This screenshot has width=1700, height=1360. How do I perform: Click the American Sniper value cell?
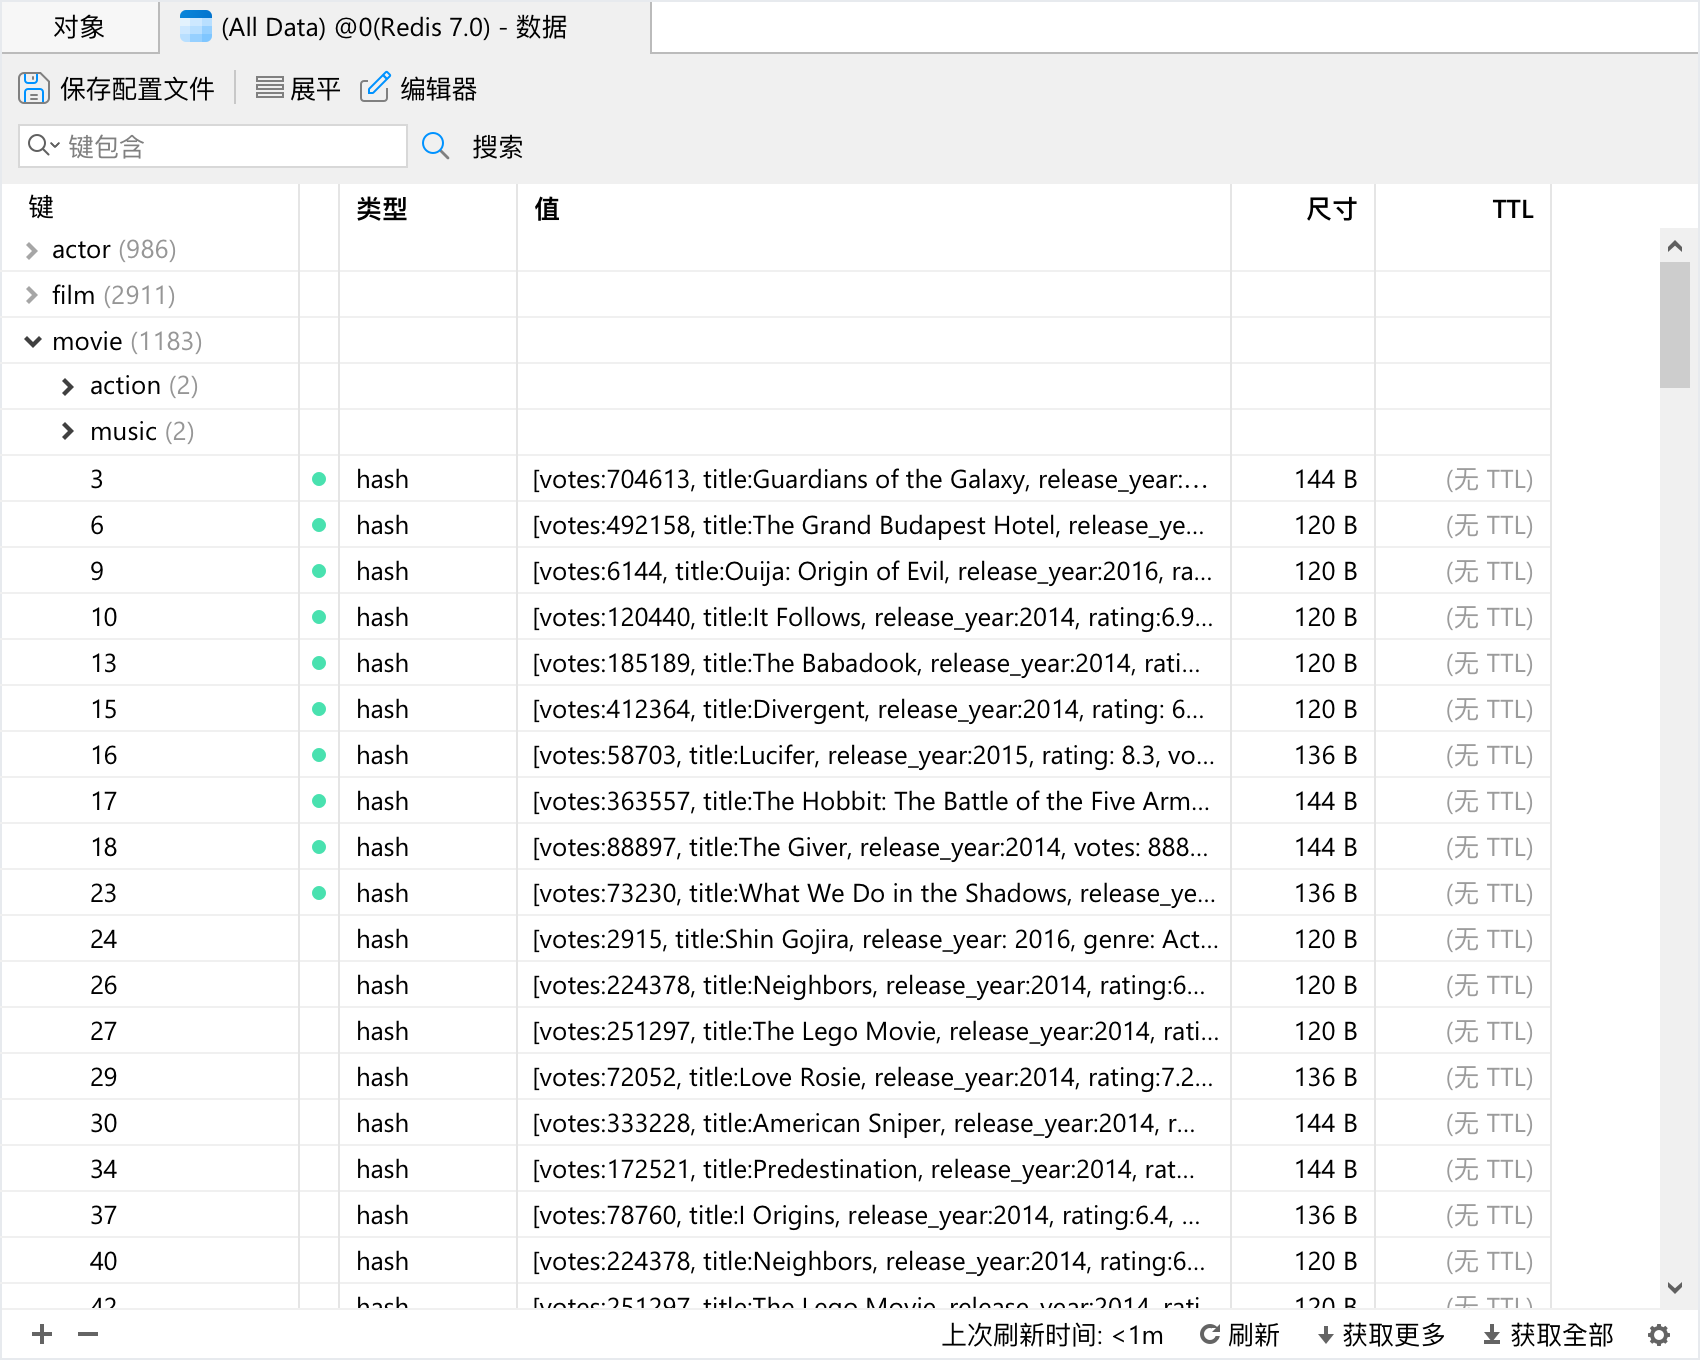click(x=872, y=1123)
